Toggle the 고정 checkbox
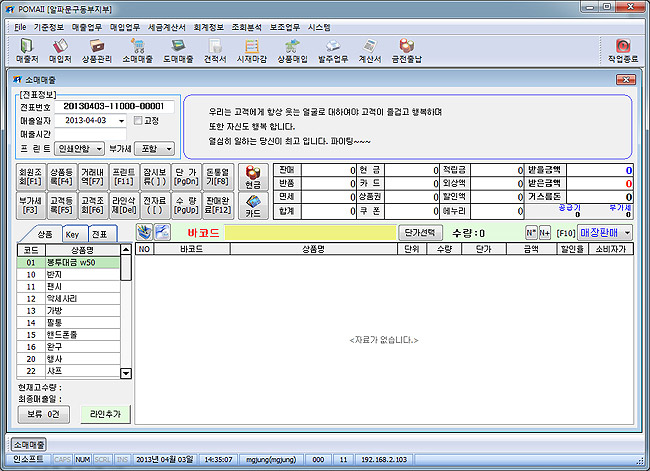 click(138, 121)
